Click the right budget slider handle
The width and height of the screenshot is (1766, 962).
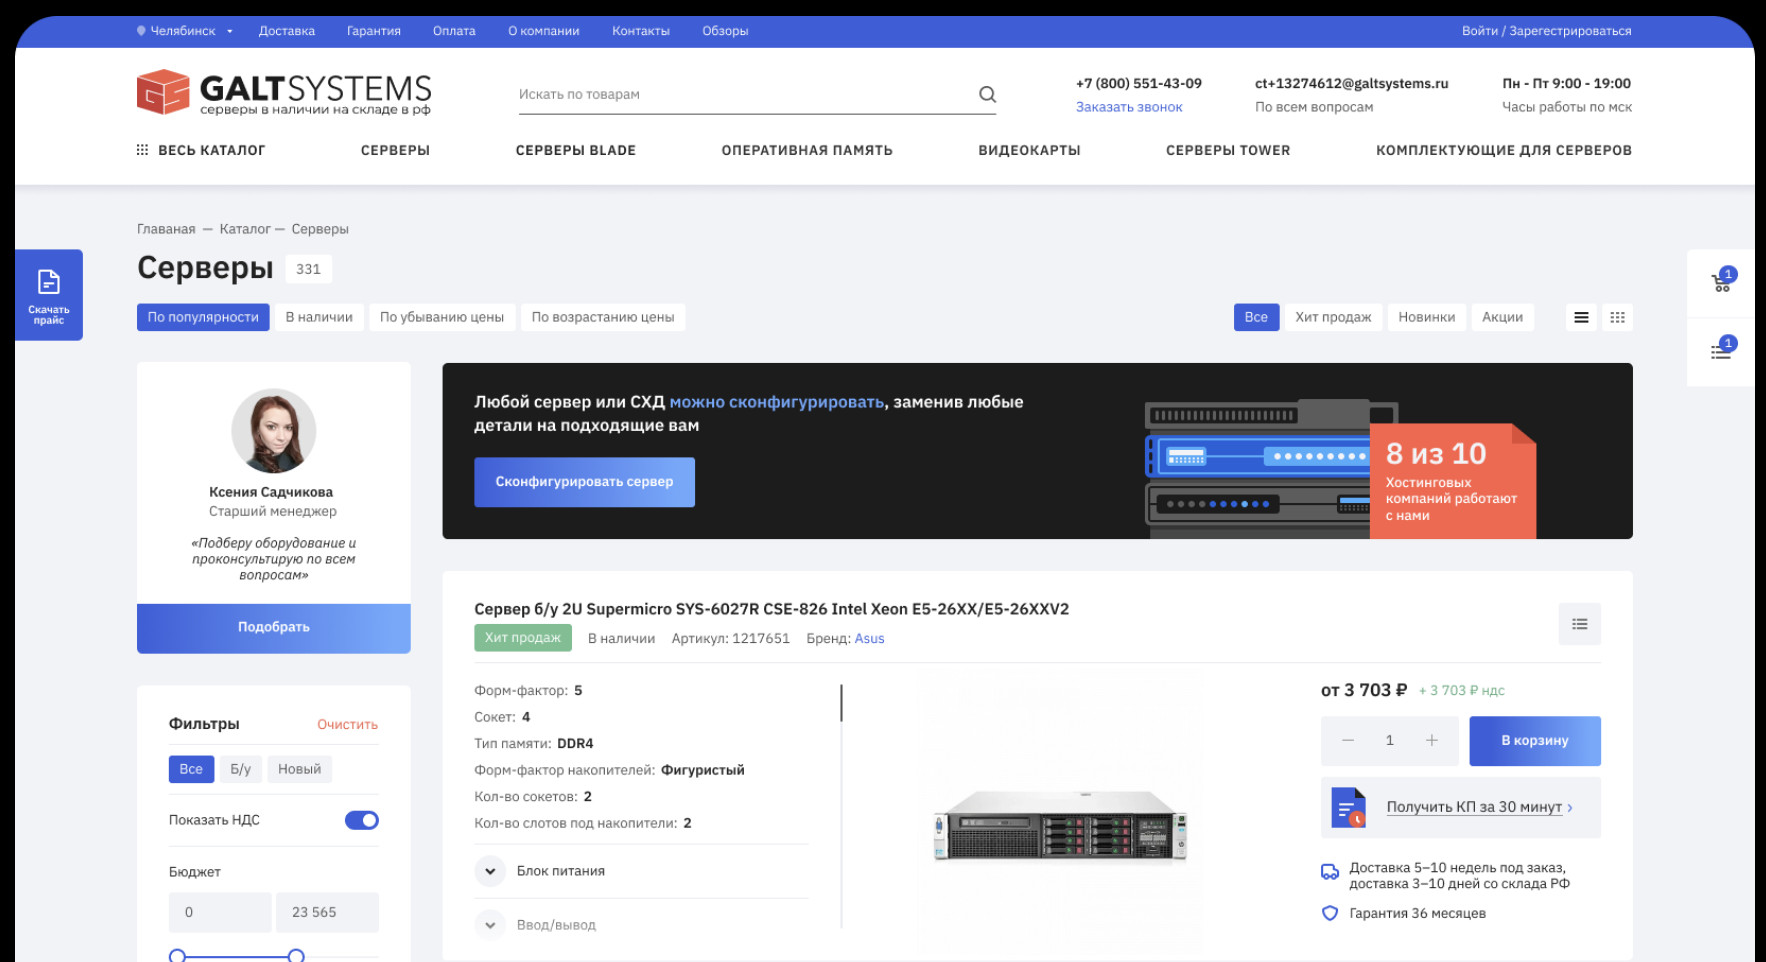click(296, 956)
